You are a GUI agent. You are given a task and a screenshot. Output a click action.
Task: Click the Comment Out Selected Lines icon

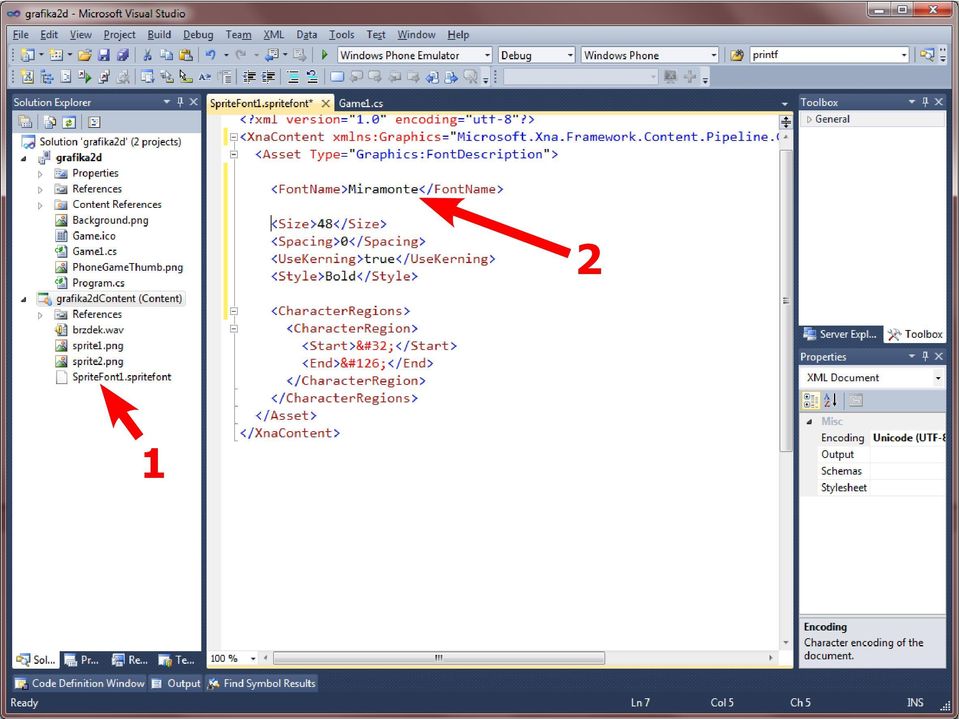tap(293, 77)
